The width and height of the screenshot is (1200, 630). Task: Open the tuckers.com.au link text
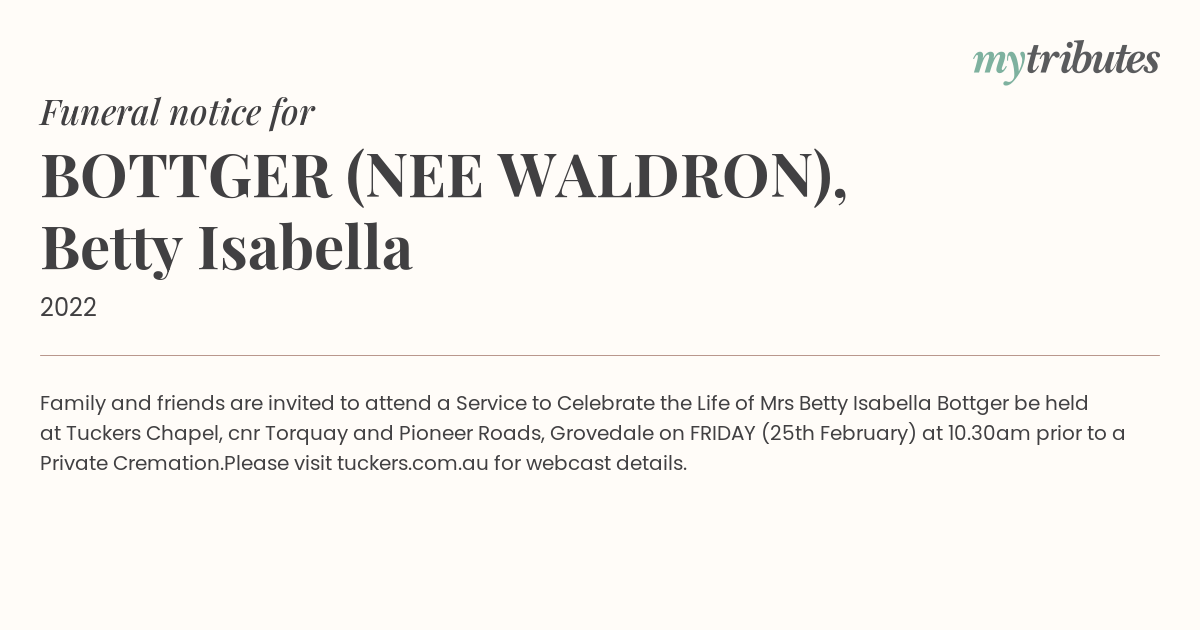(413, 463)
